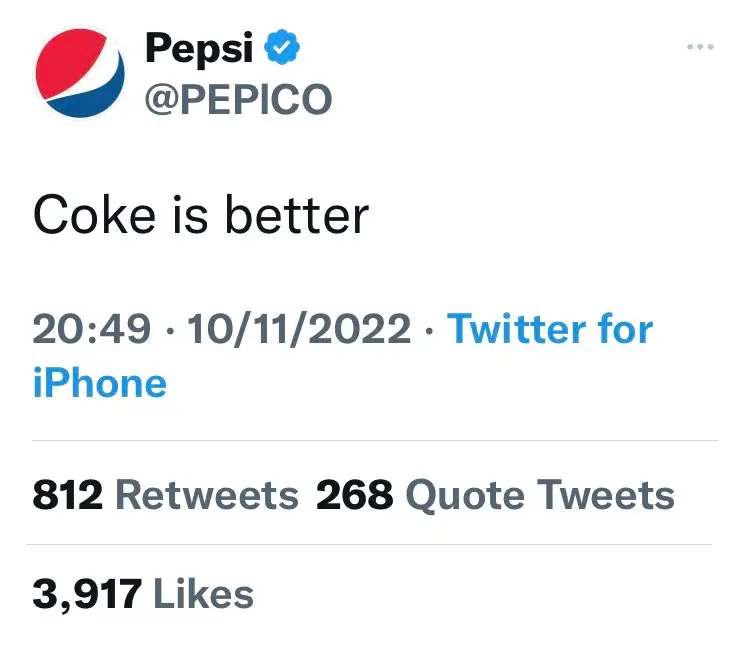
Task: Click the 3,917 like count number
Action: [87, 595]
